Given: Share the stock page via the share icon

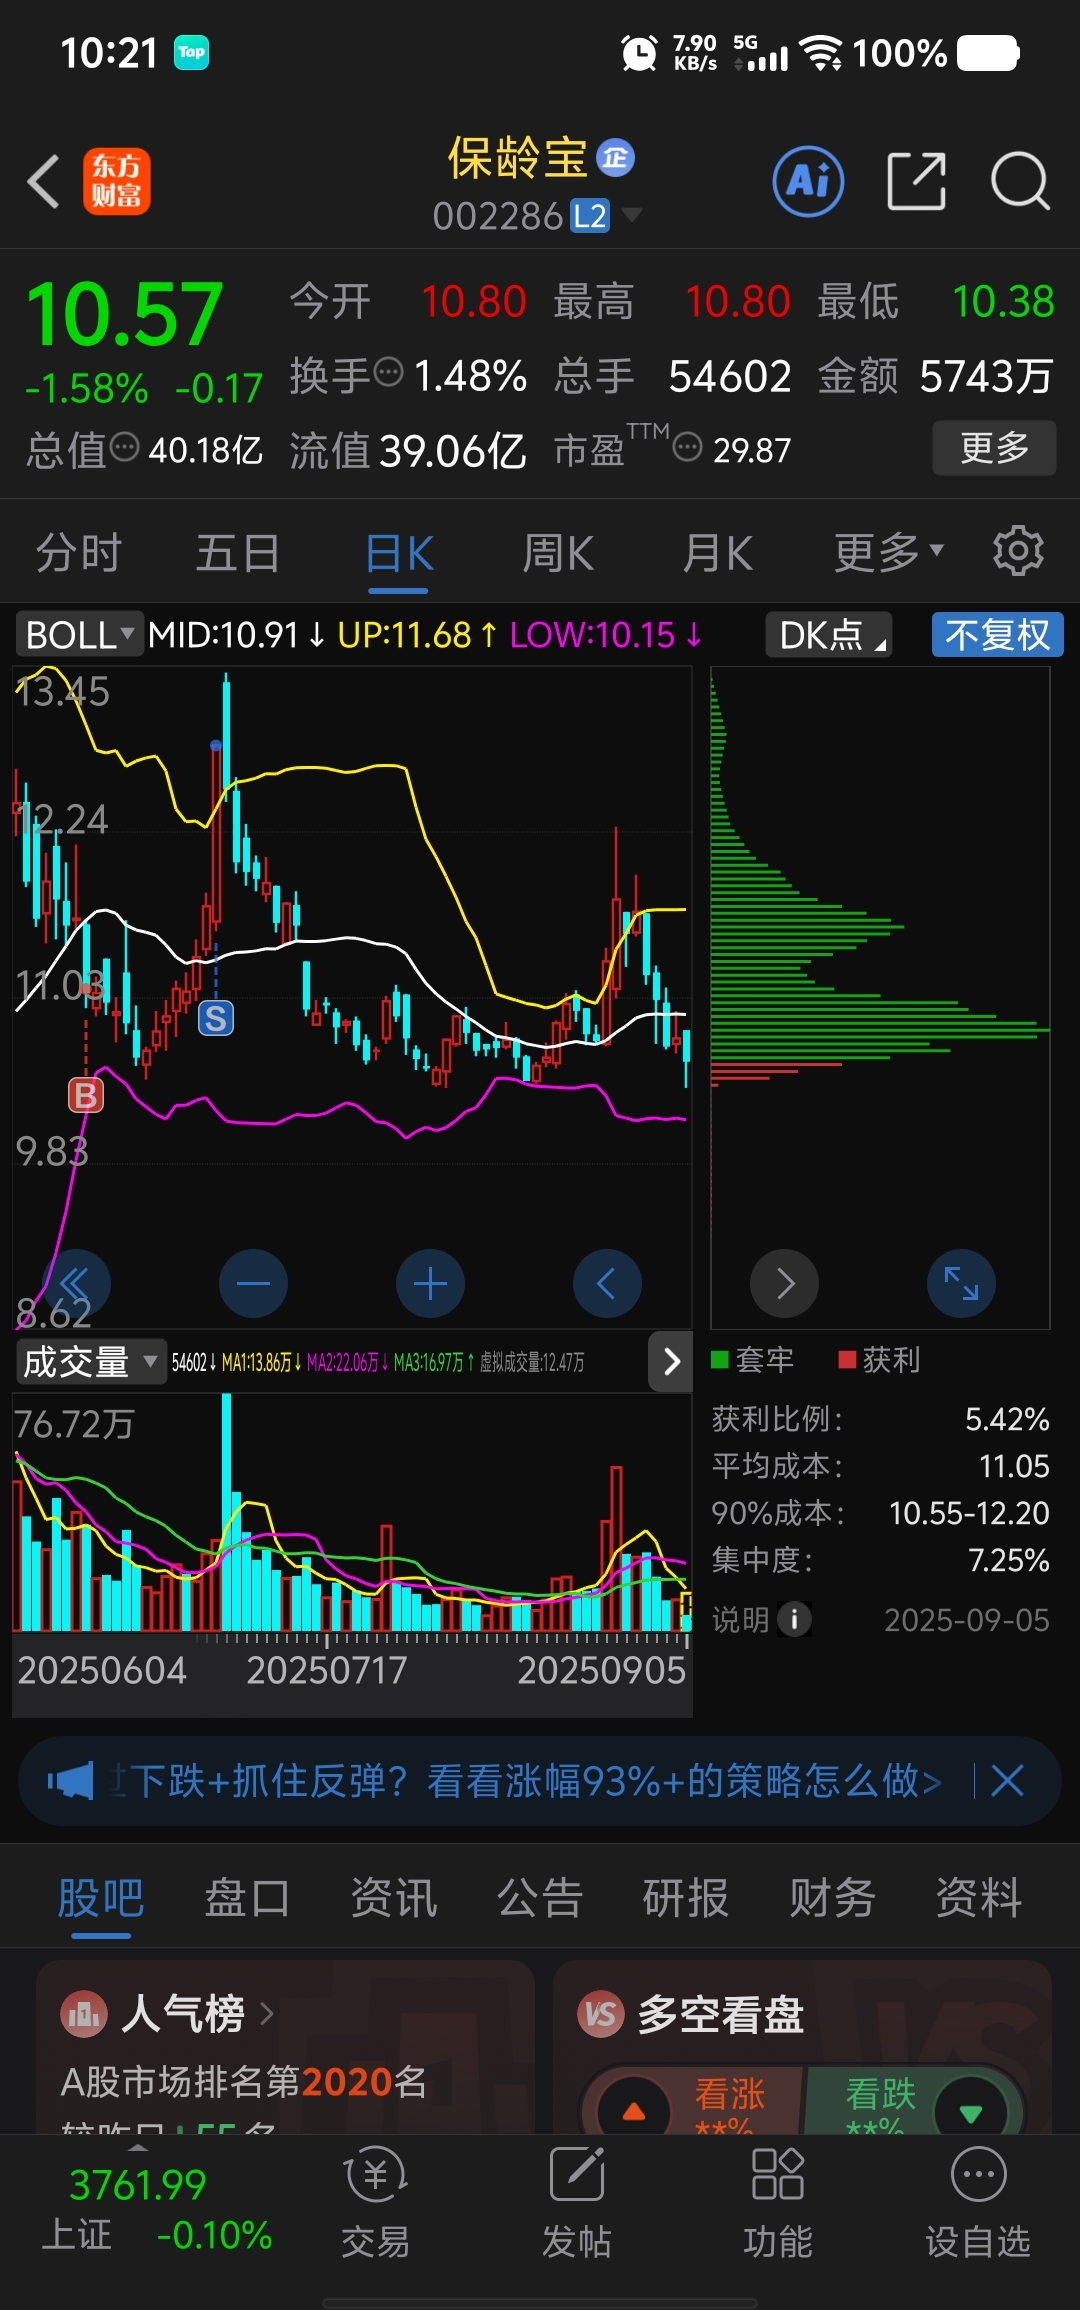Looking at the screenshot, I should click(x=916, y=181).
